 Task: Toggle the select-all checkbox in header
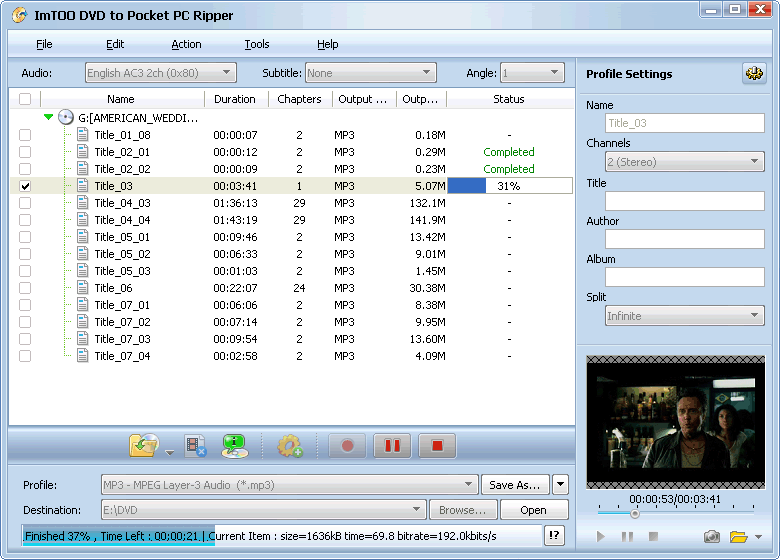pyautogui.click(x=25, y=99)
